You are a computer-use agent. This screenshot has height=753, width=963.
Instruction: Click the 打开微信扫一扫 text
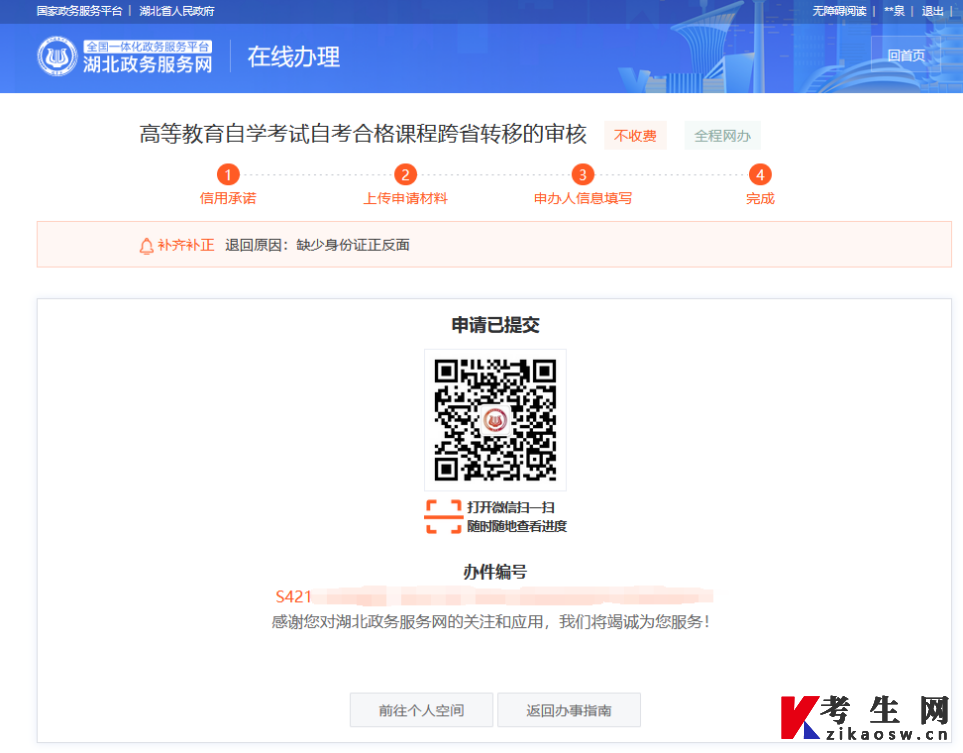(511, 507)
